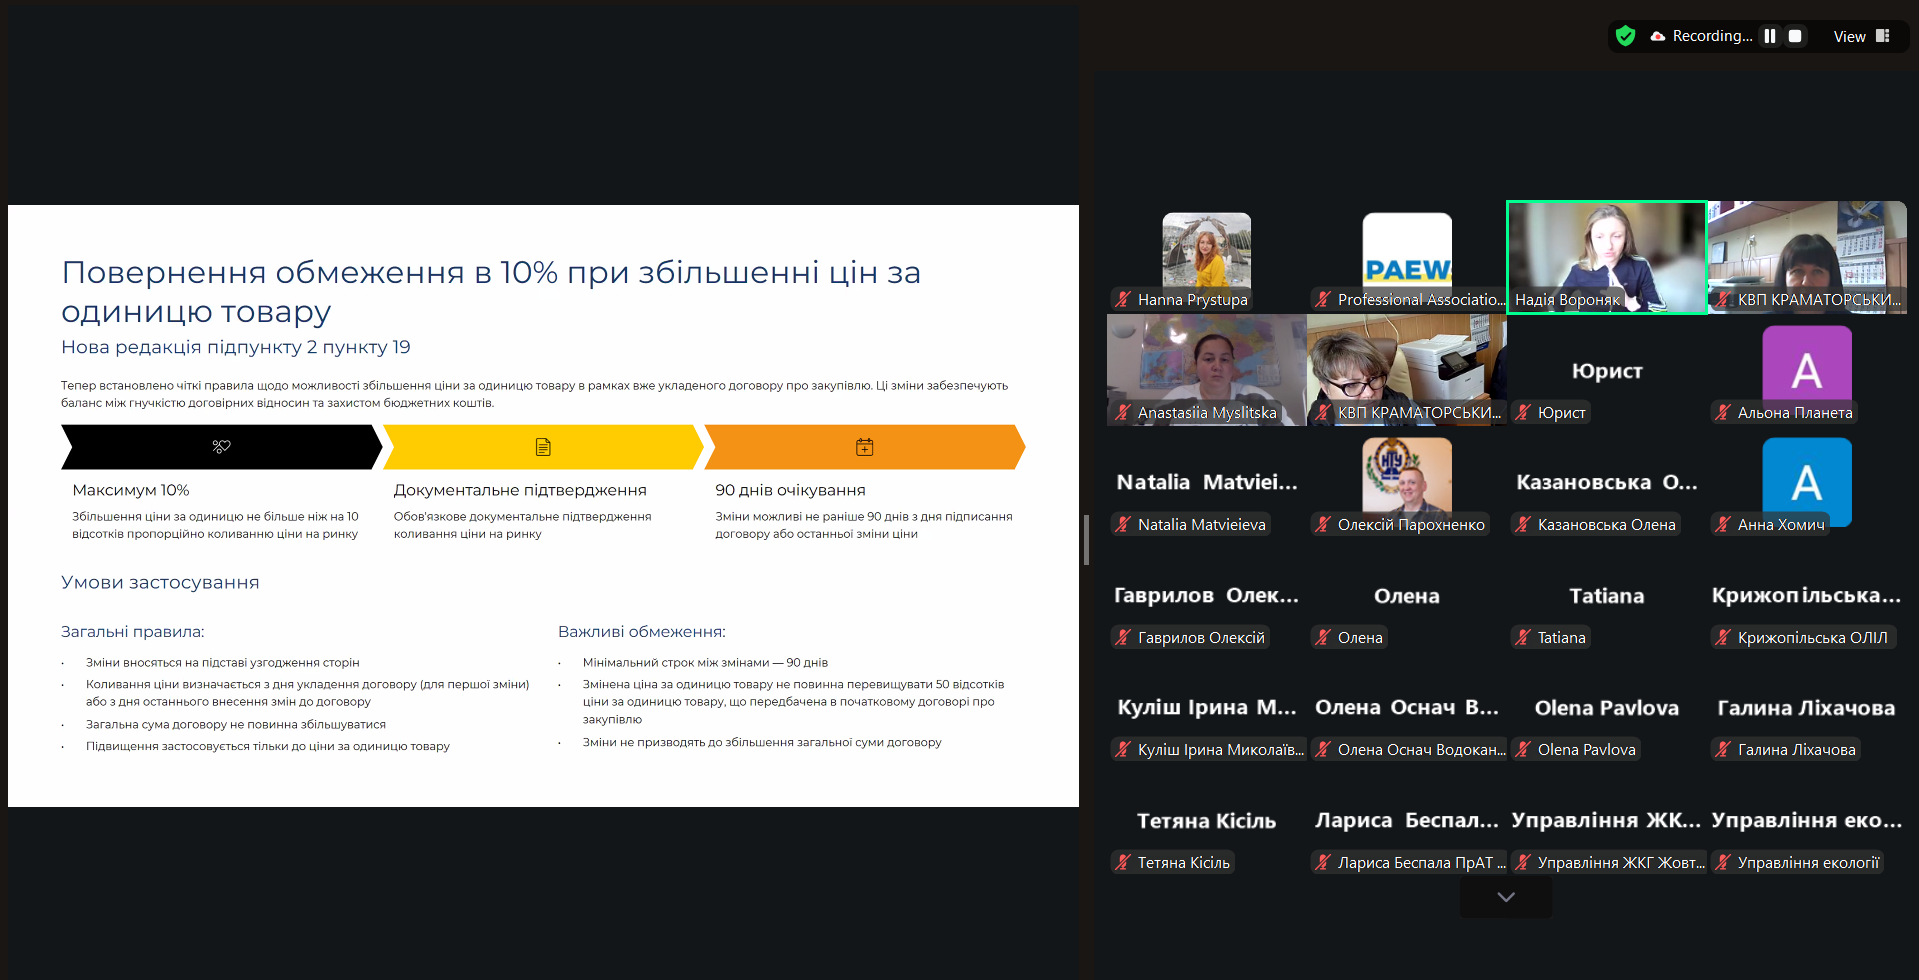Click the cloud recording status icon
1919x980 pixels.
pyautogui.click(x=1658, y=36)
